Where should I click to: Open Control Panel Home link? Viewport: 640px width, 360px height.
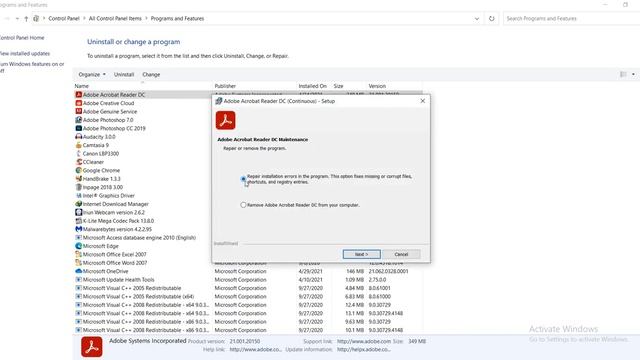click(22, 38)
